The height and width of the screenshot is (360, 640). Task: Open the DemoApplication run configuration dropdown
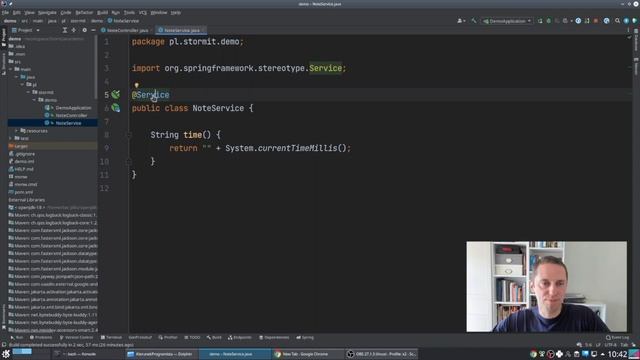pos(507,21)
